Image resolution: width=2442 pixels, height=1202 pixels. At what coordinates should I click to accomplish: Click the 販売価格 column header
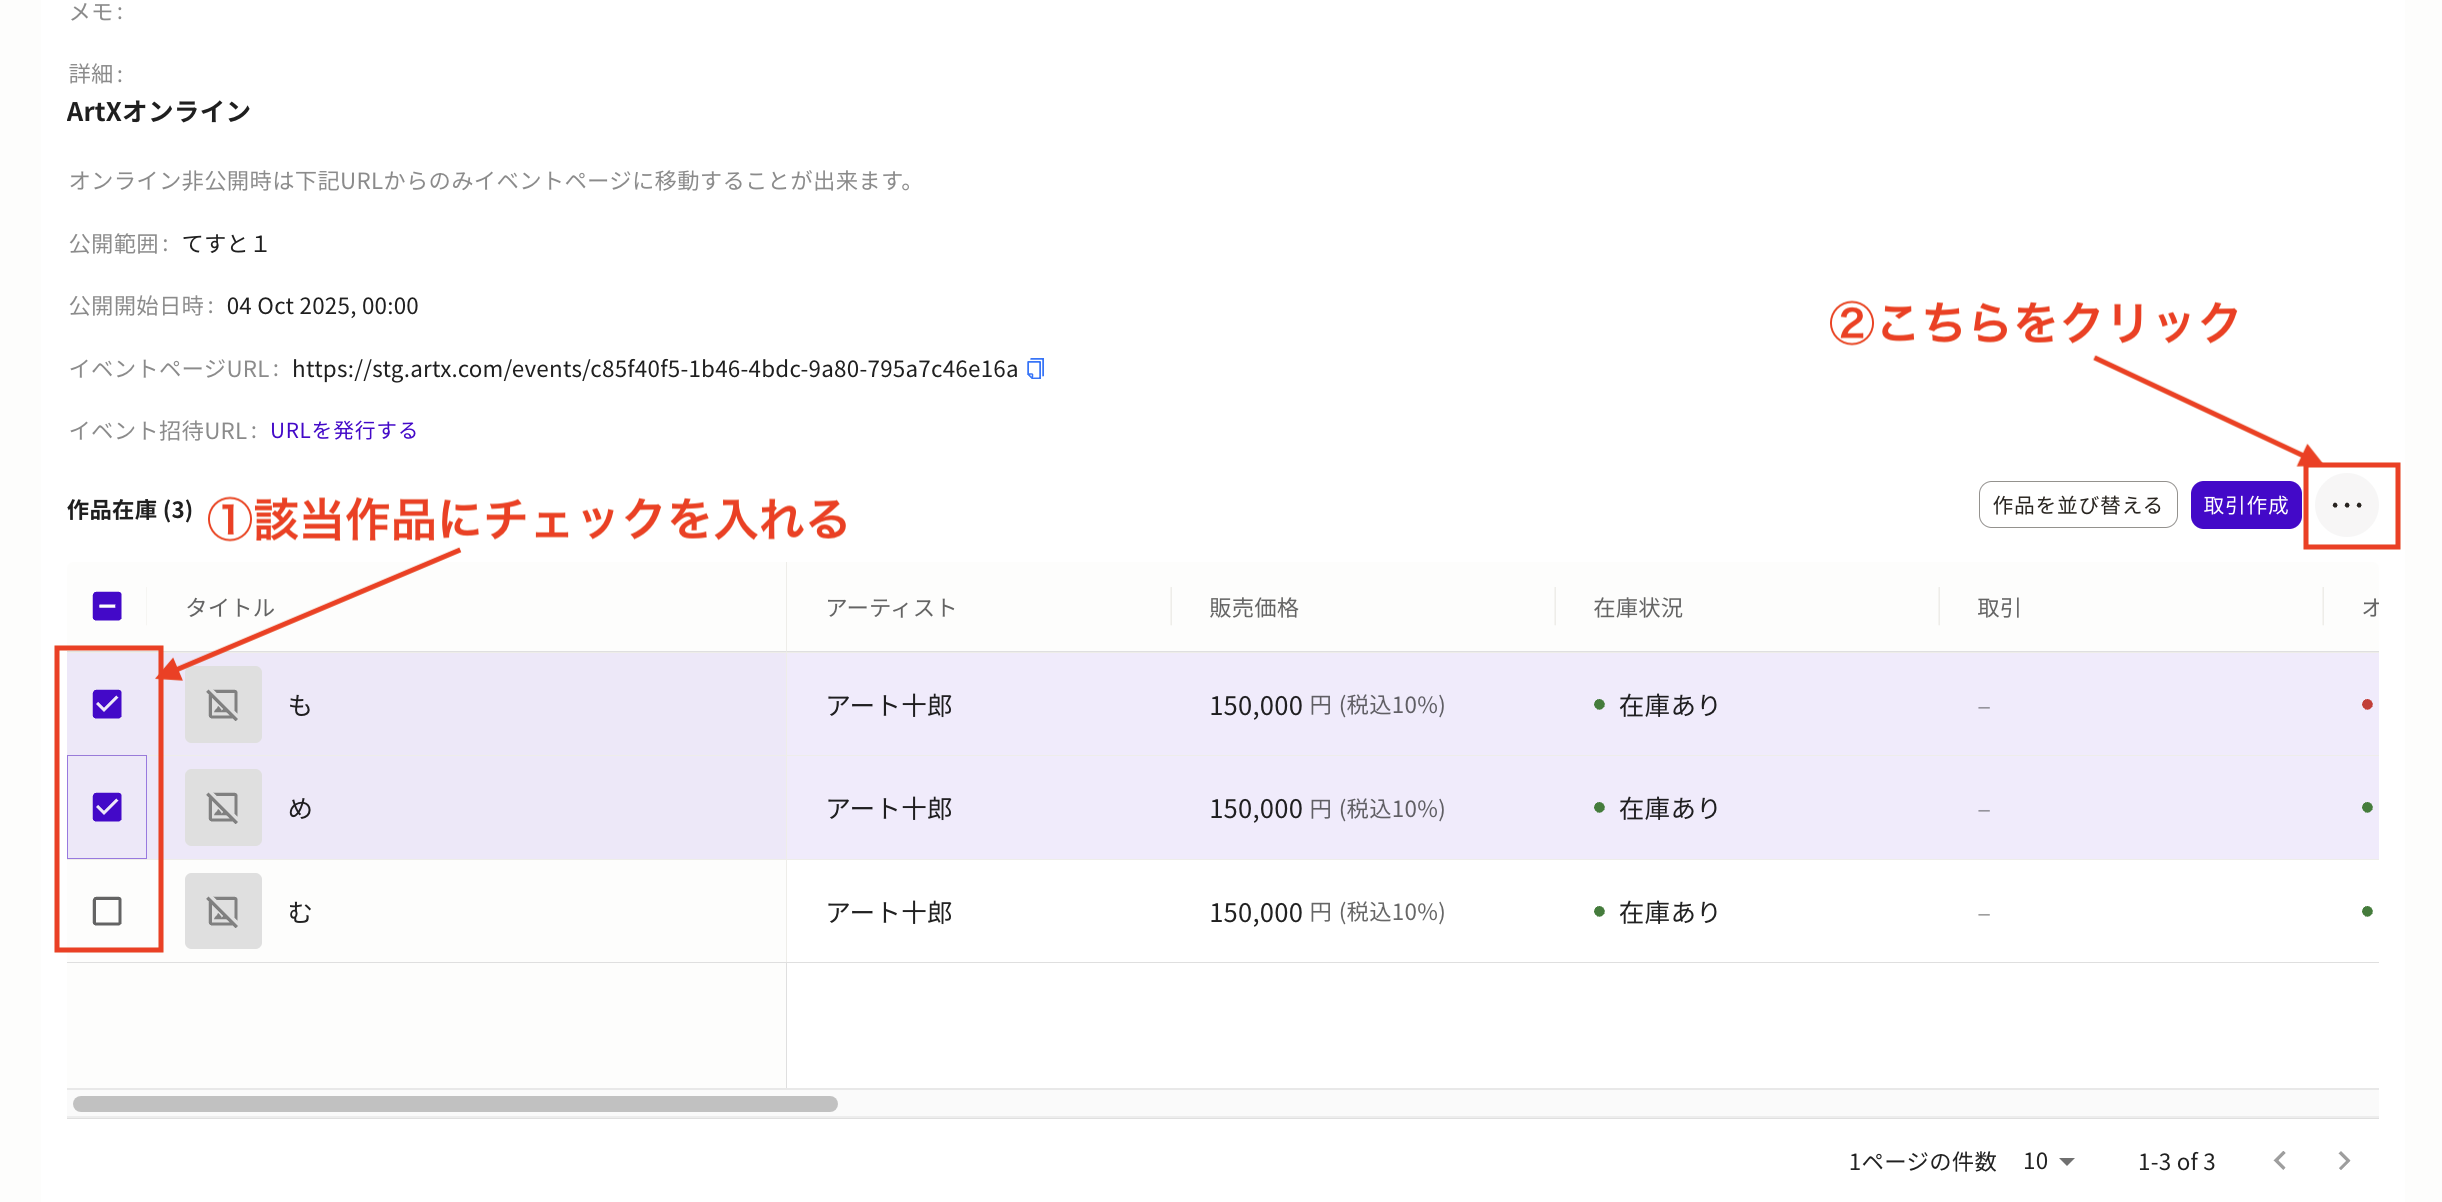1254,608
